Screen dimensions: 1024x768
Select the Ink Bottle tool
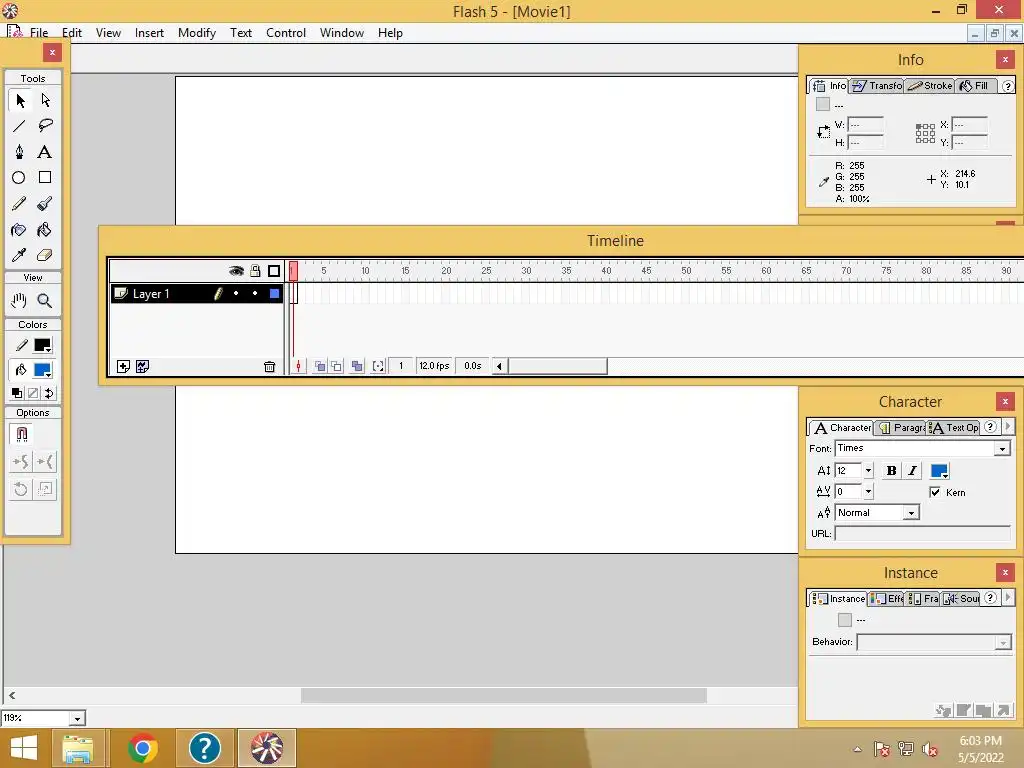tap(20, 230)
